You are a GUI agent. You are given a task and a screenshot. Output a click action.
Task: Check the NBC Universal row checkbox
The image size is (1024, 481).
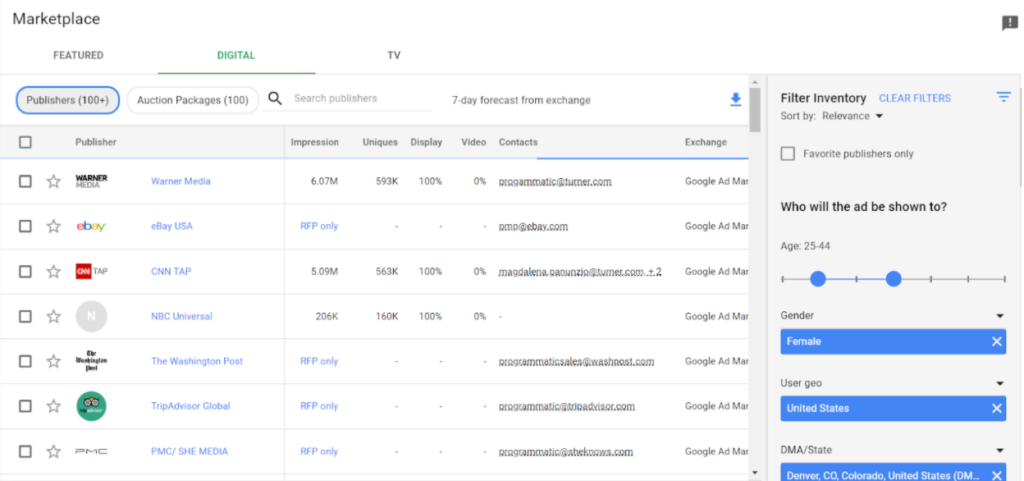25,317
